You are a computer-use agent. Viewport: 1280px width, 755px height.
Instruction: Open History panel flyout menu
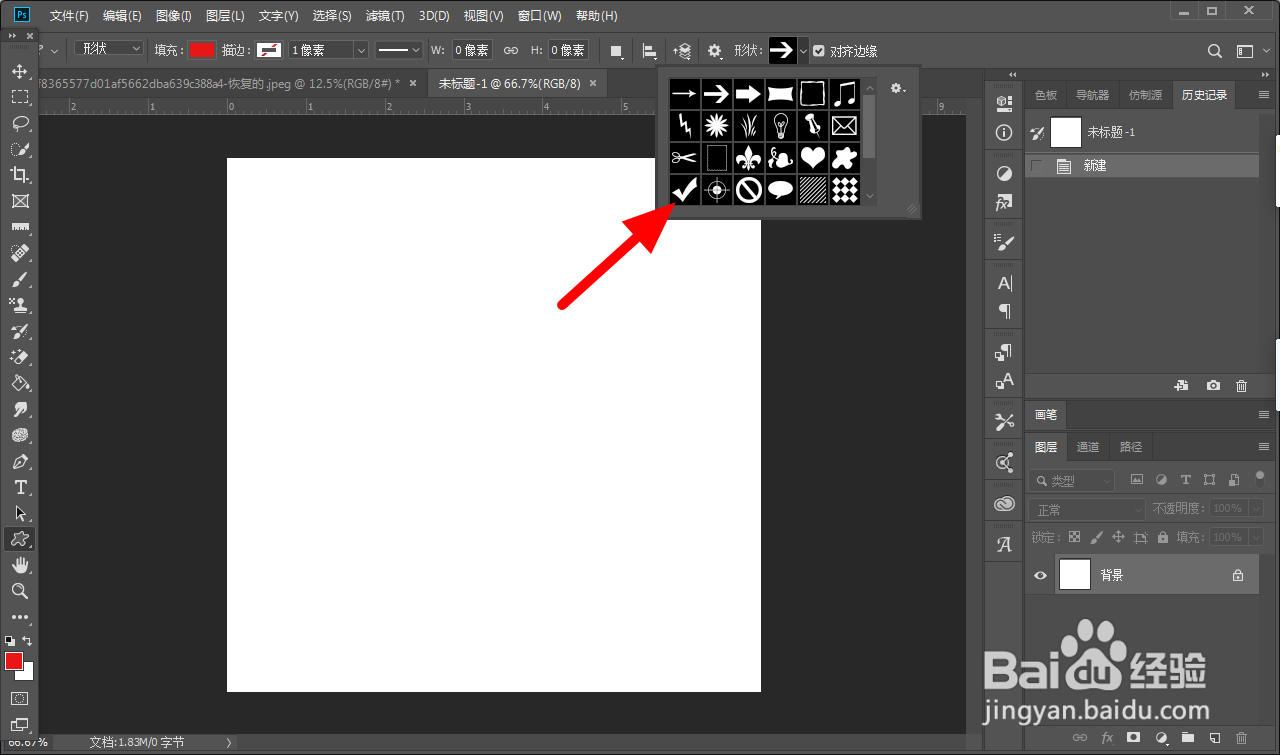(x=1264, y=95)
